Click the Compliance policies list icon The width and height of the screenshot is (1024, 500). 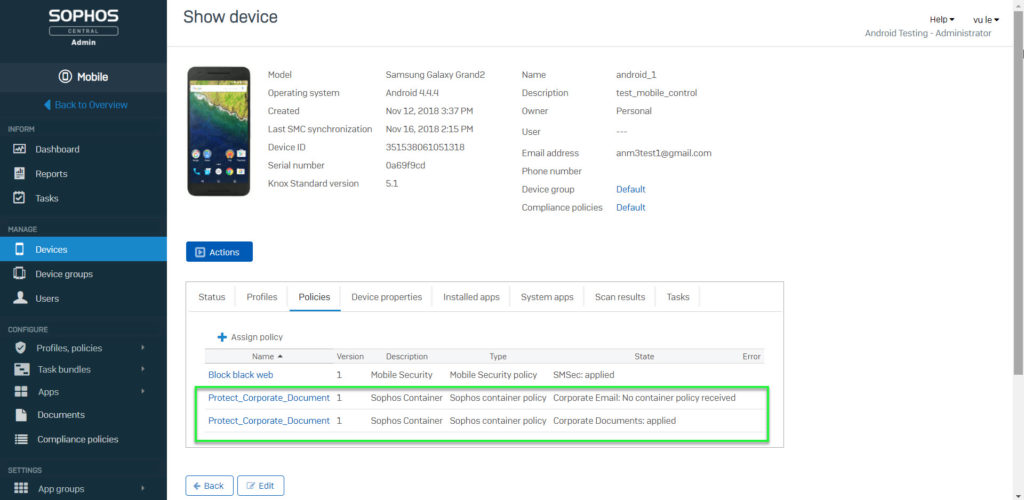(21, 439)
